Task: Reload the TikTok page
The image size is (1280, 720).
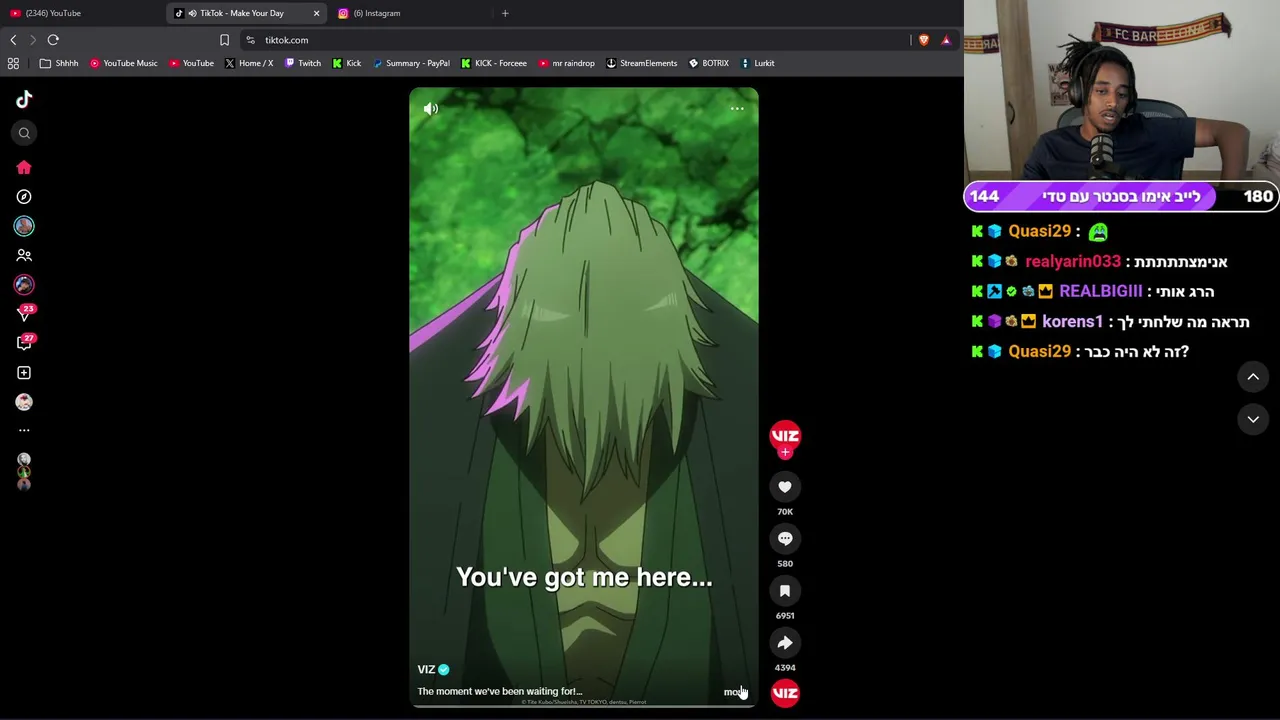Action: pyautogui.click(x=53, y=40)
